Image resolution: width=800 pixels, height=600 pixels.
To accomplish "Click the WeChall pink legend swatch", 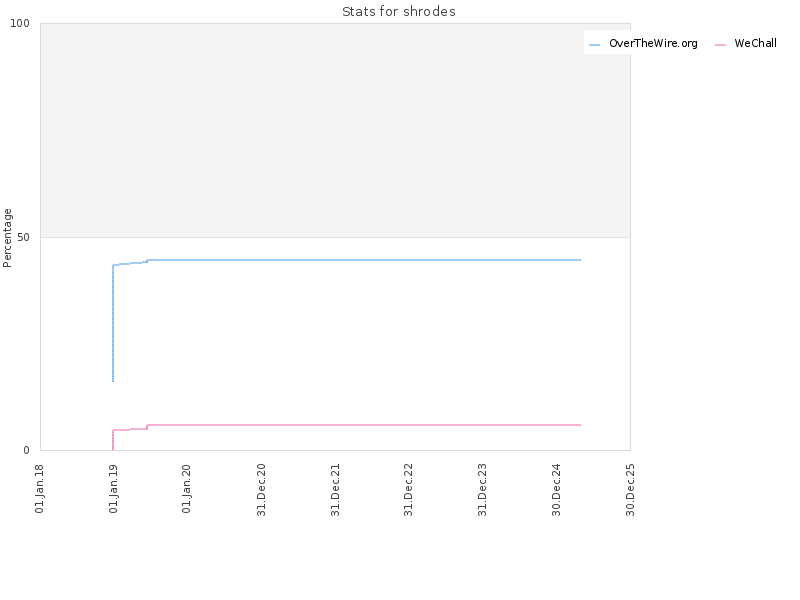I will 720,45.
